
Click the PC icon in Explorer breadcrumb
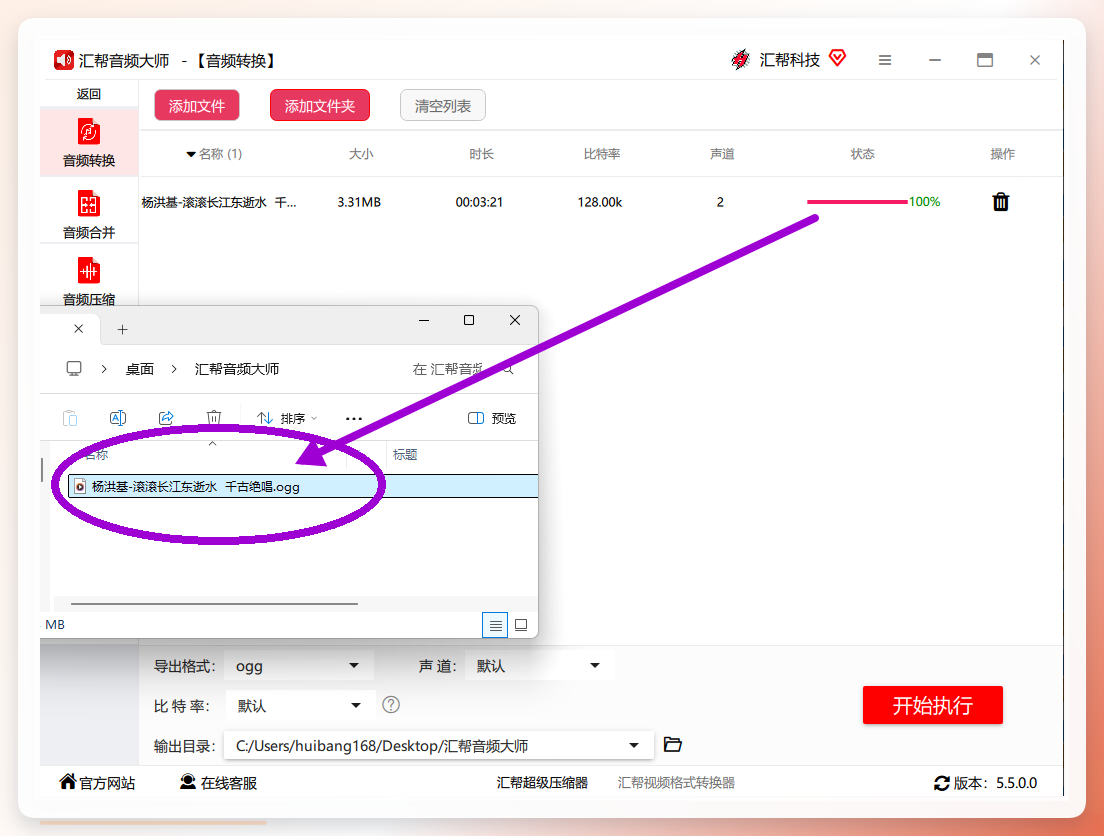coord(74,368)
